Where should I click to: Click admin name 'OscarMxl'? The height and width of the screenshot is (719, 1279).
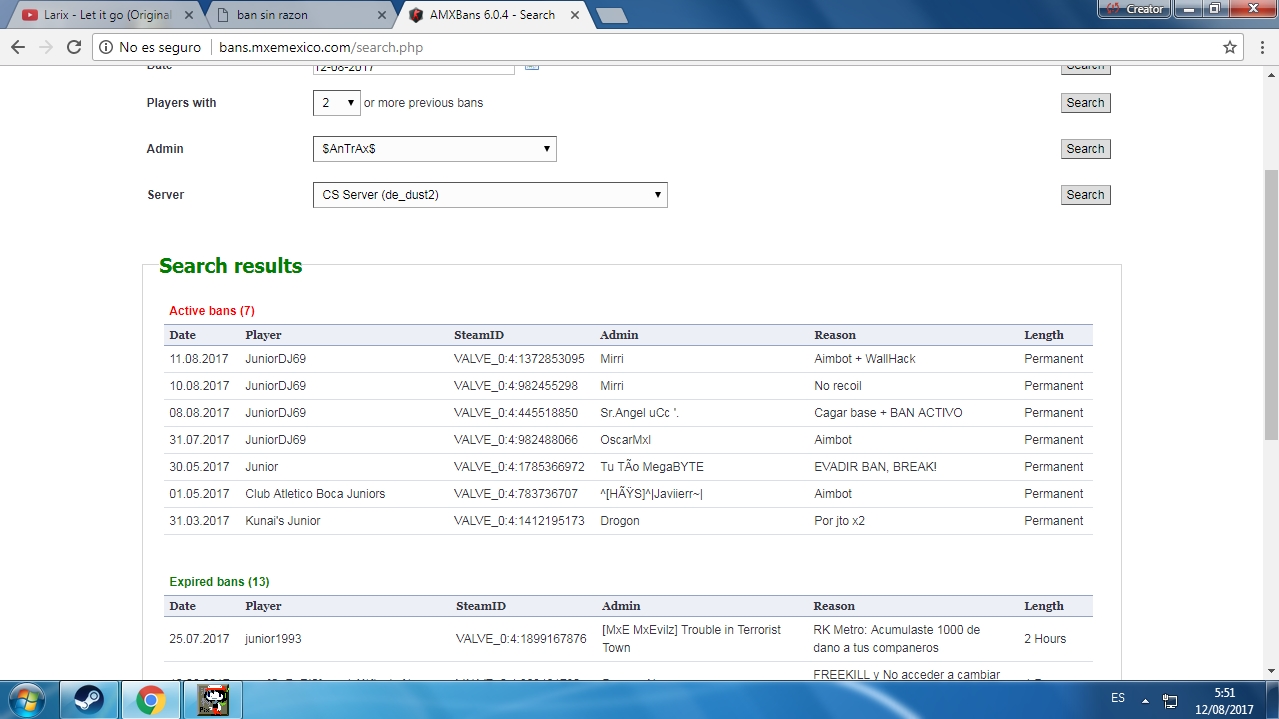pos(626,440)
